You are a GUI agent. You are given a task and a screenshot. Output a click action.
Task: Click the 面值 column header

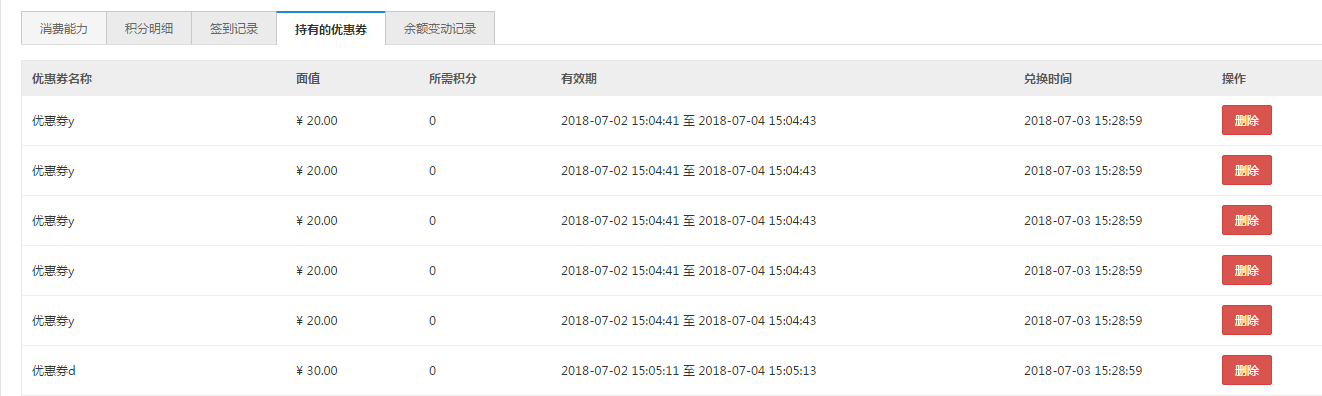pos(308,79)
